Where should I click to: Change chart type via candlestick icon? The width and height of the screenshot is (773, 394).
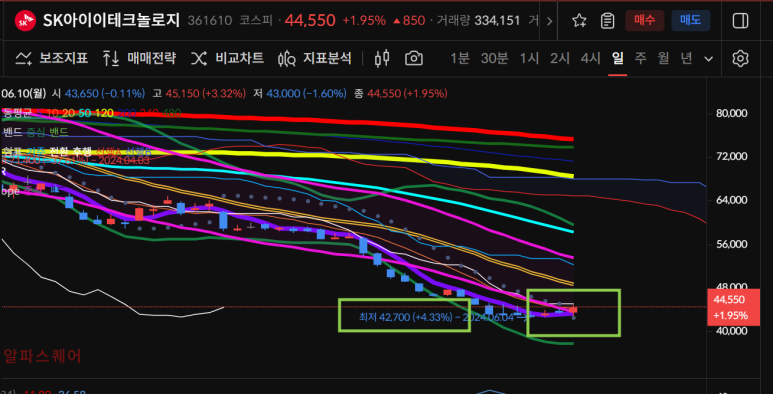click(382, 59)
